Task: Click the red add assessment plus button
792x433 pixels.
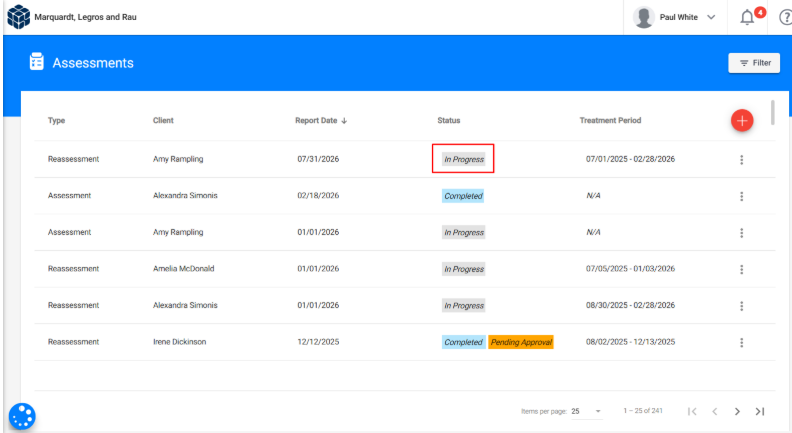Action: [741, 120]
